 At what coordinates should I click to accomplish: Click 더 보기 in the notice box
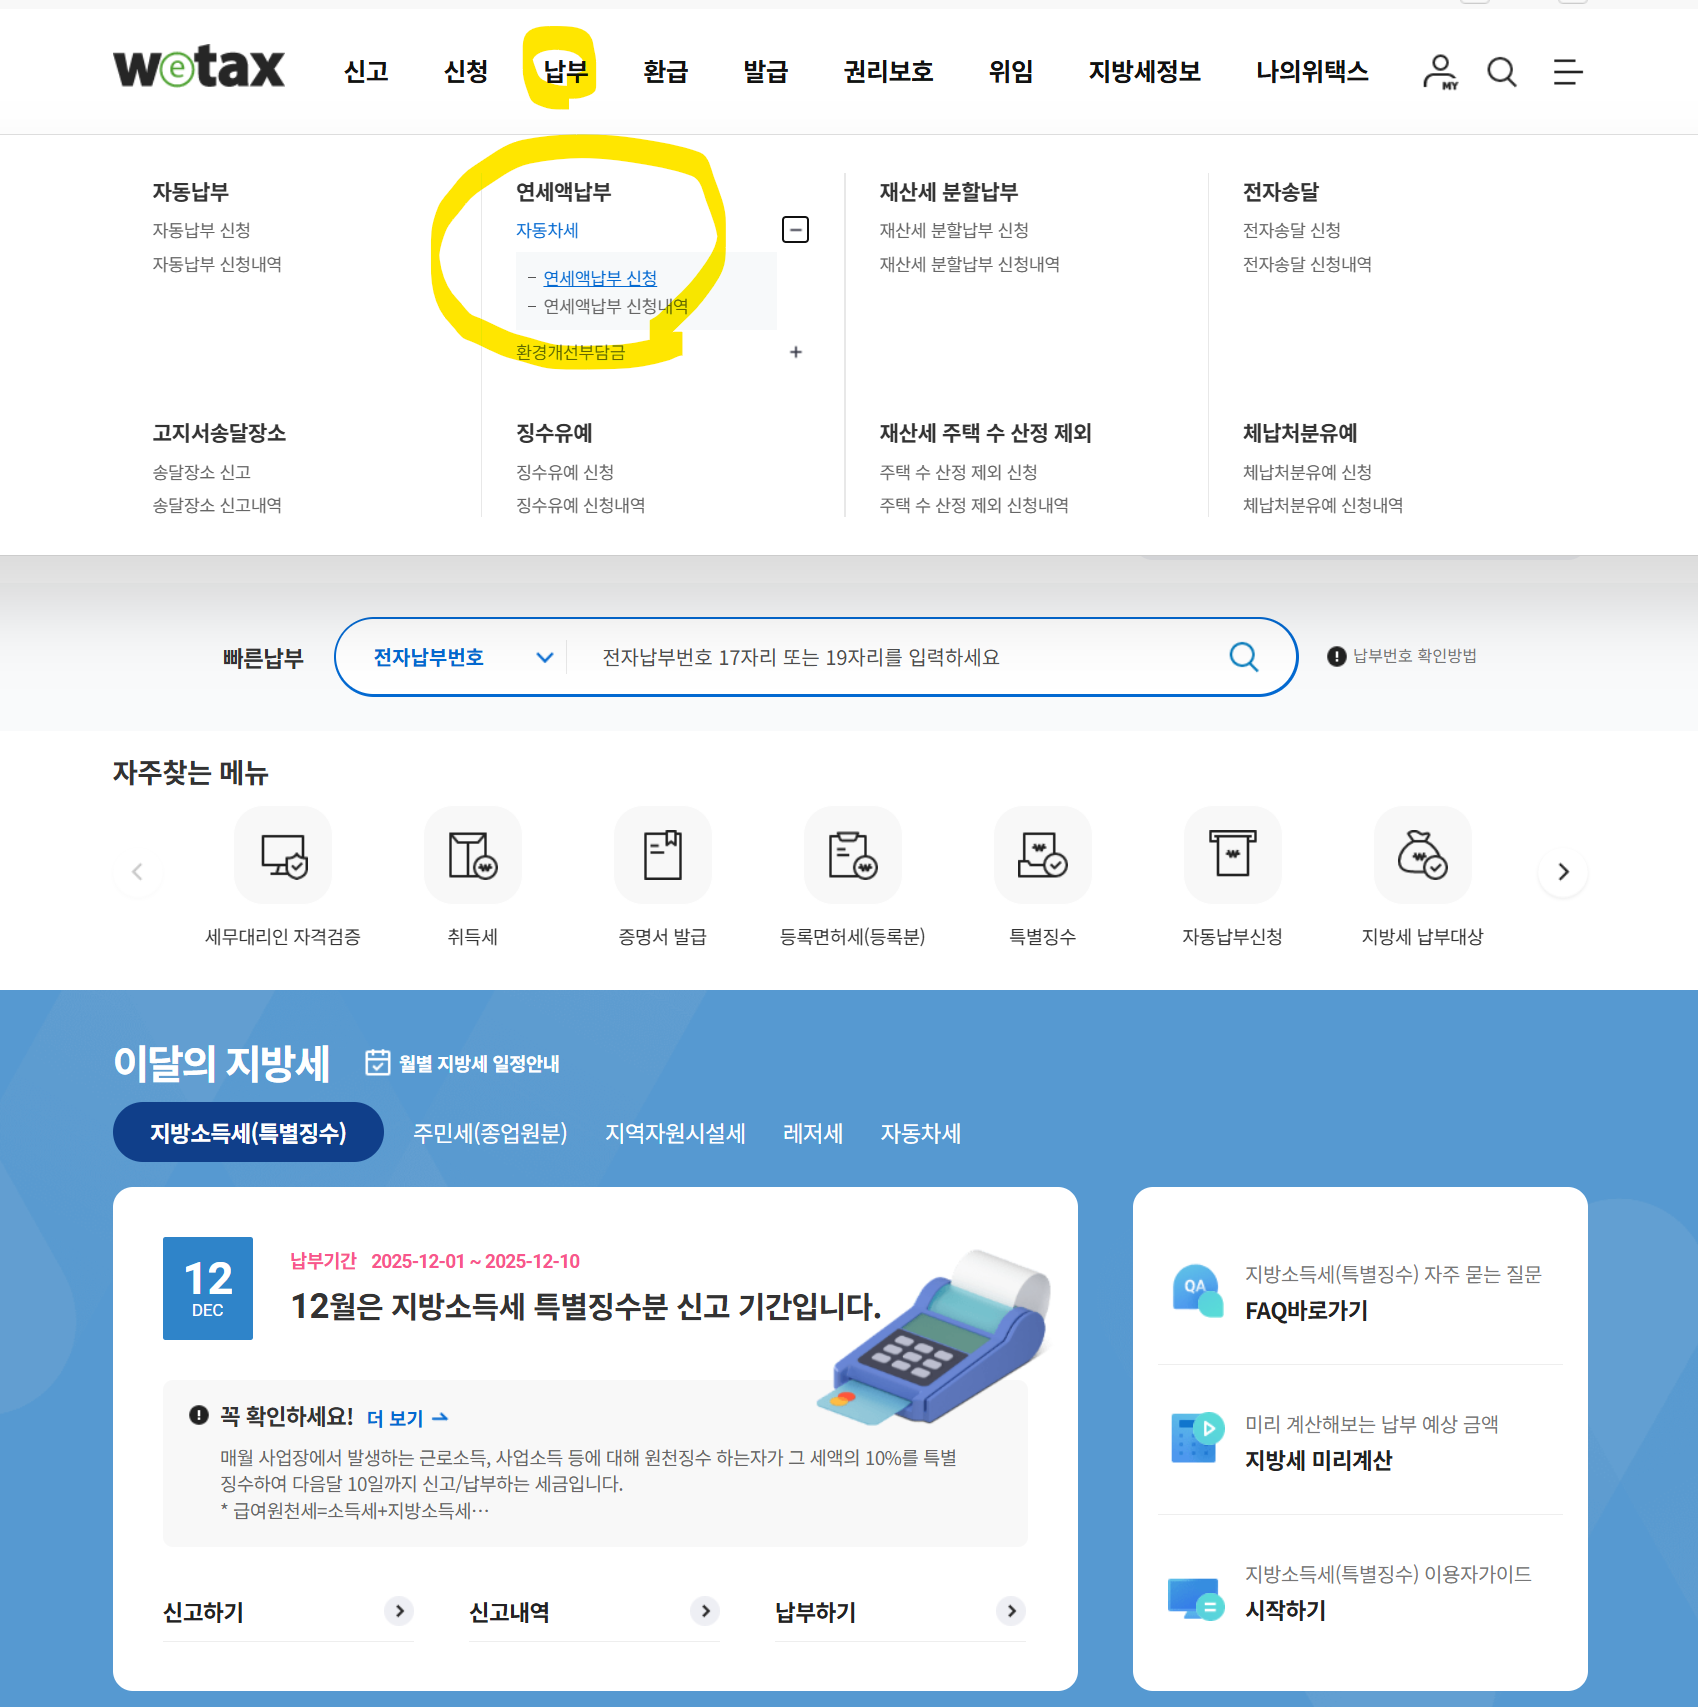pos(398,1417)
